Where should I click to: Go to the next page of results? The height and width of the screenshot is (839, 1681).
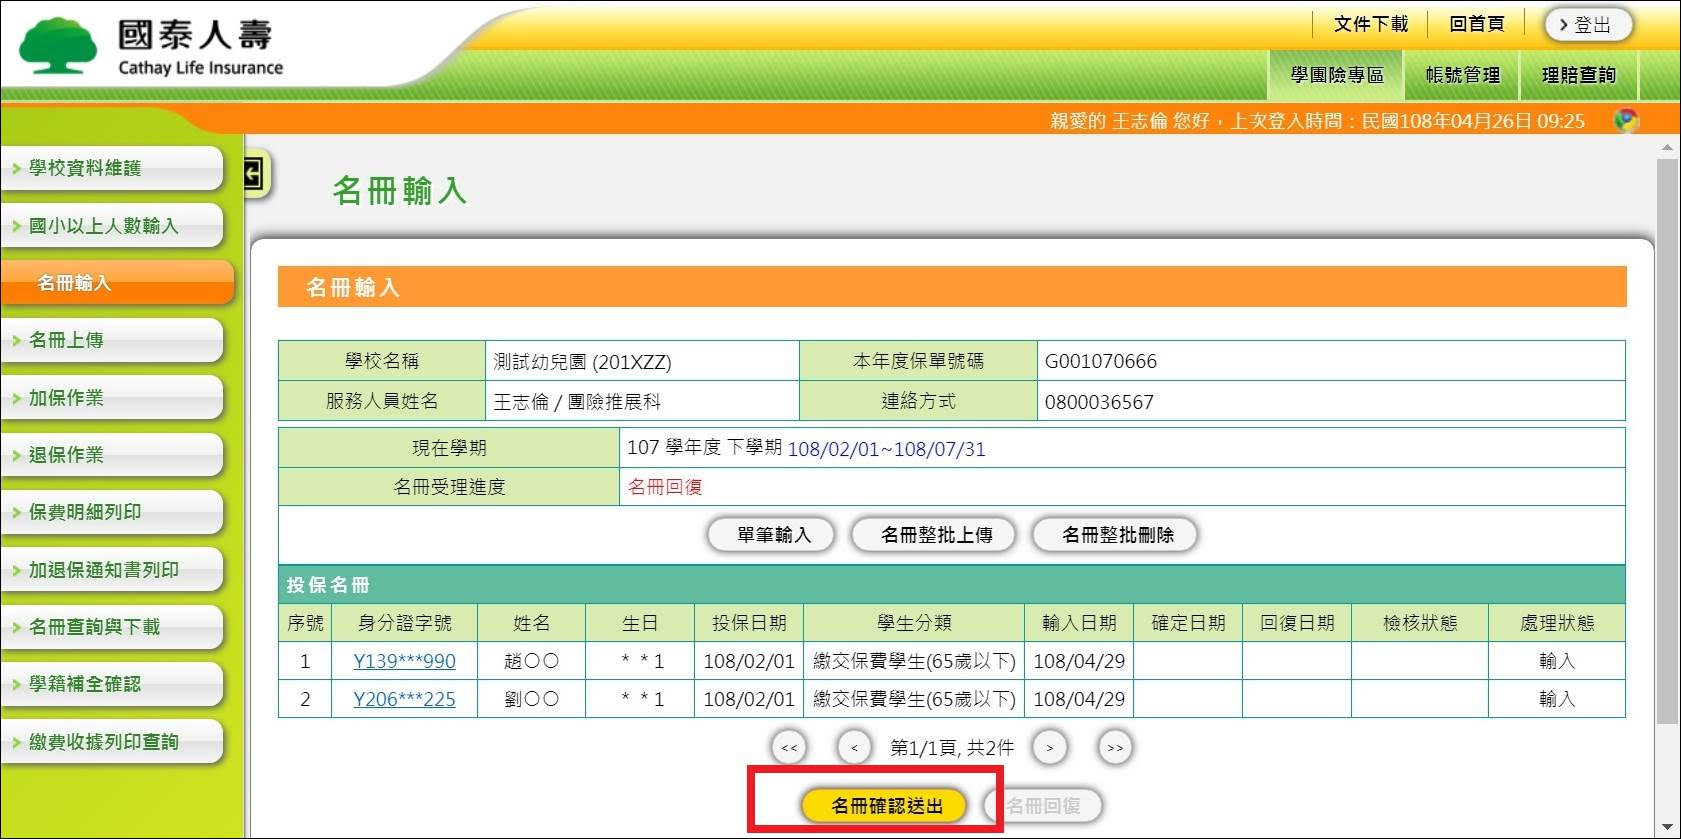coord(1049,748)
